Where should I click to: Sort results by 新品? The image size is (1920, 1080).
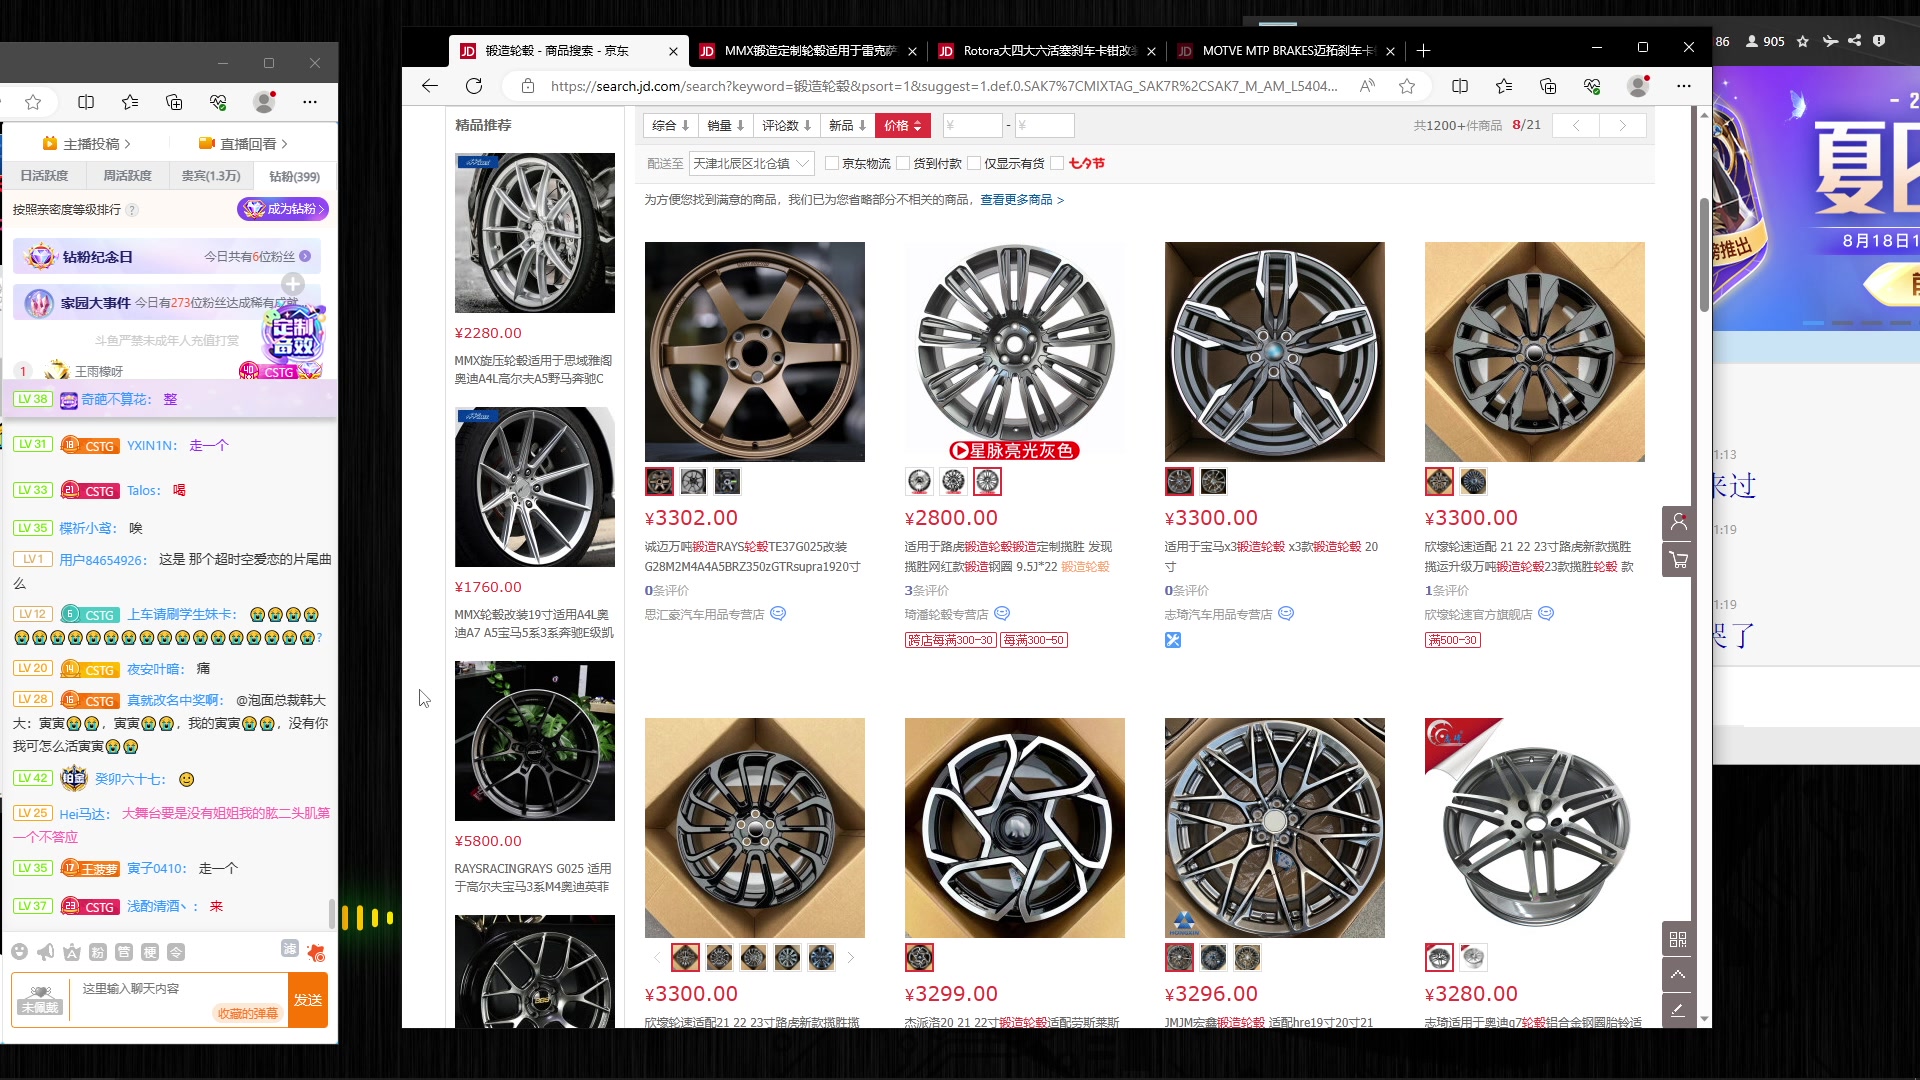click(847, 125)
